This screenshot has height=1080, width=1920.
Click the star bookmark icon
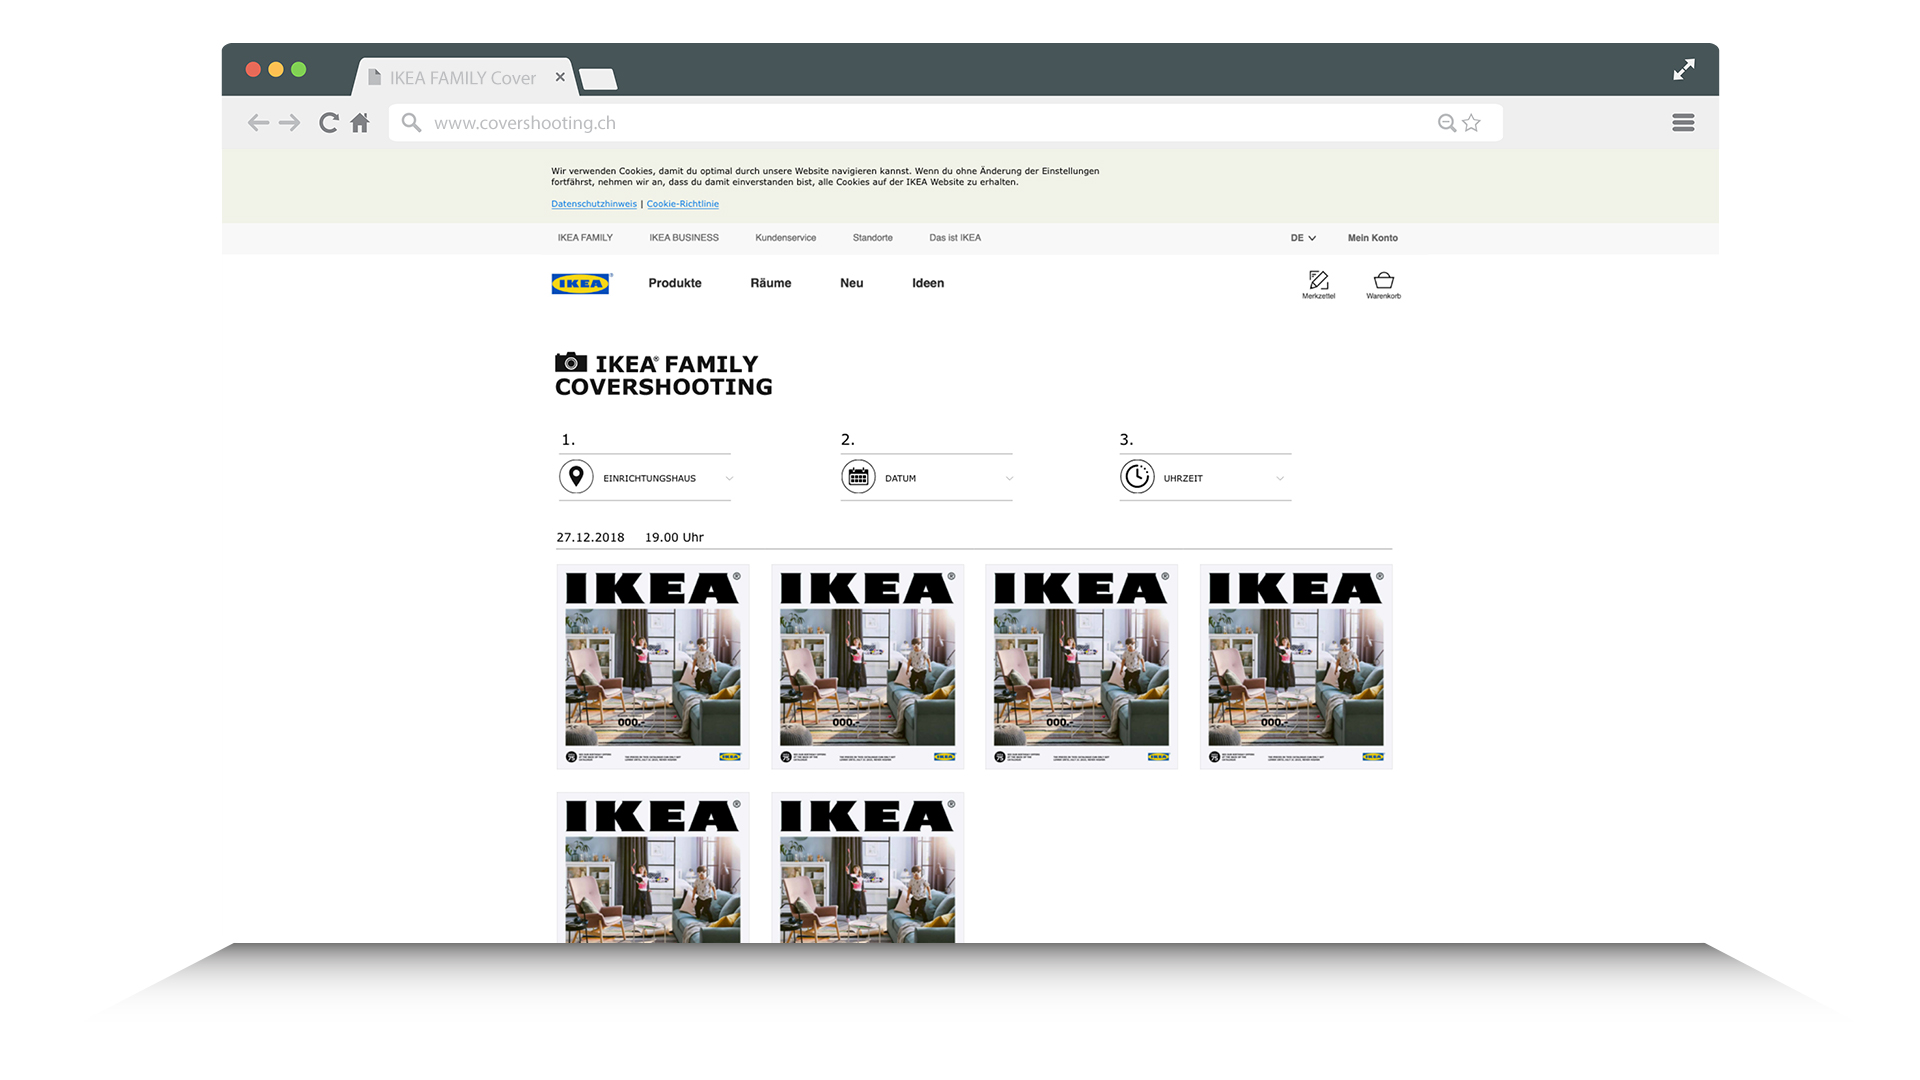click(x=1471, y=122)
